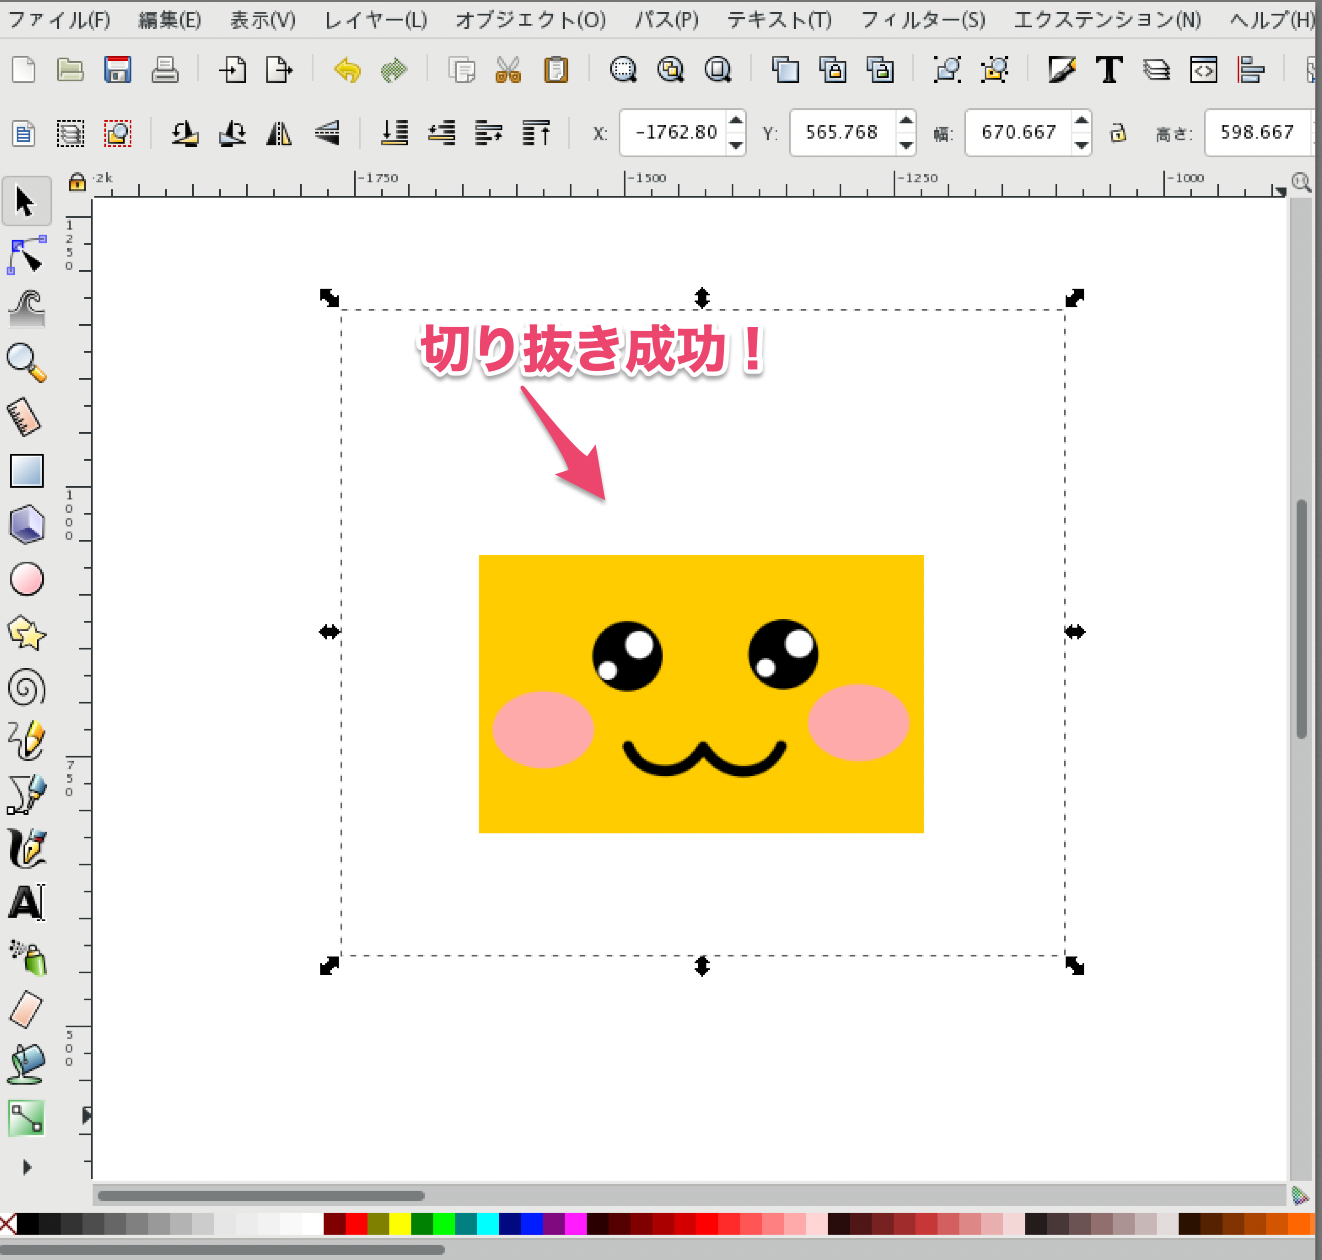Viewport: 1322px width, 1260px height.
Task: Select the Spiral tool
Action: [x=26, y=686]
